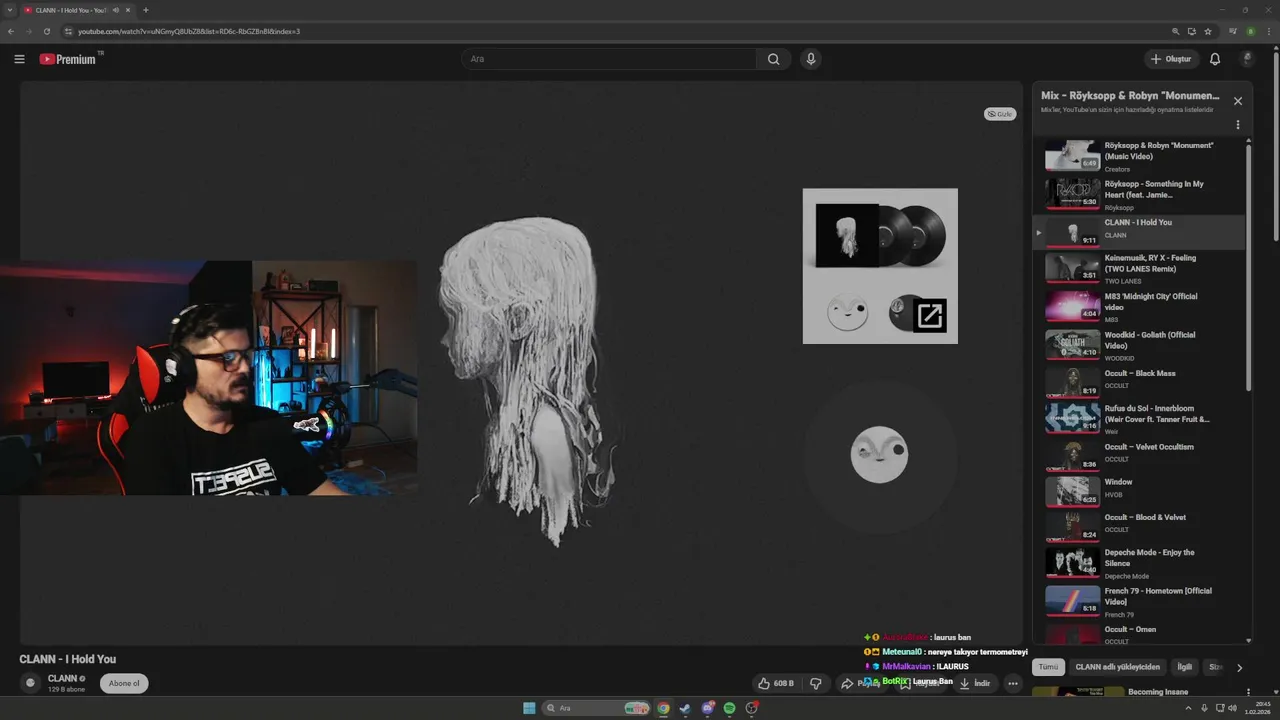
Task: Go back in browser history
Action: pyautogui.click(x=10, y=31)
